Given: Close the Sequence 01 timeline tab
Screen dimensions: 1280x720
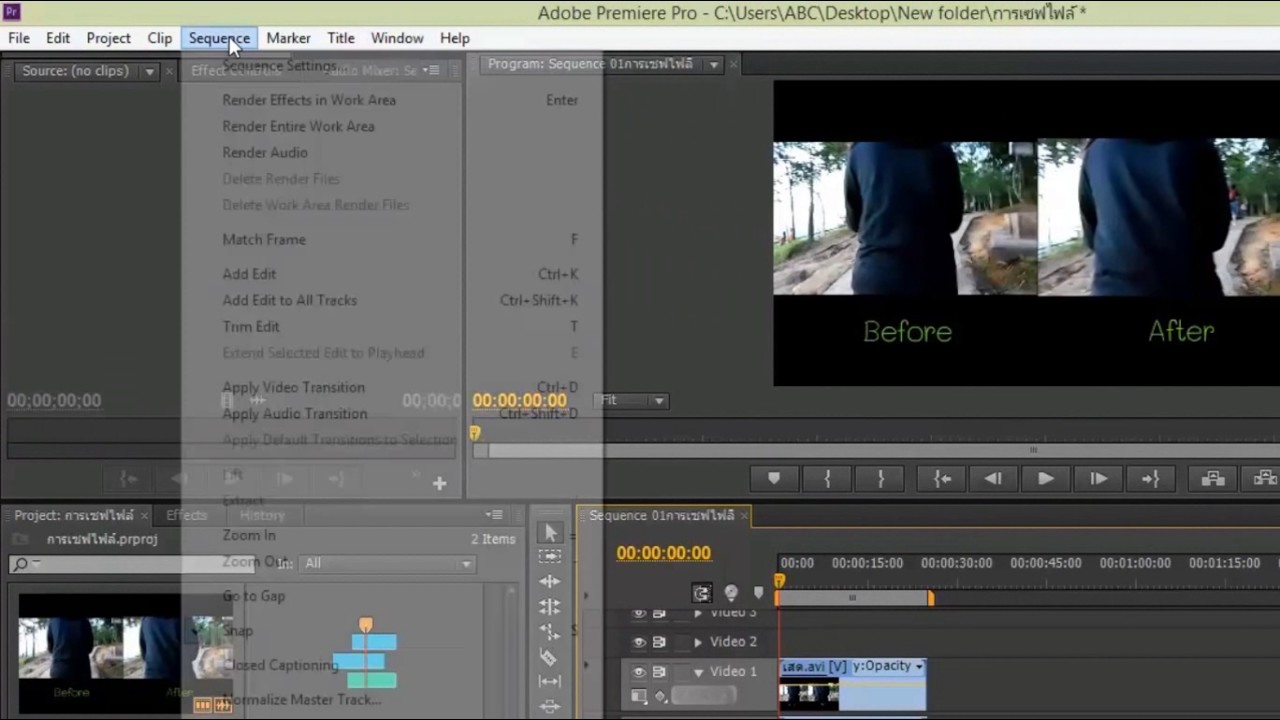Looking at the screenshot, I should pyautogui.click(x=744, y=516).
